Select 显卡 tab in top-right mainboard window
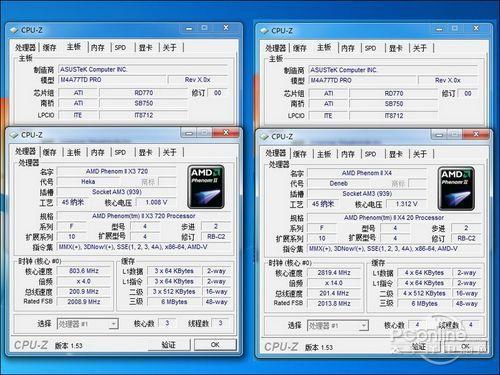Screen dimensions: 500x375 (396, 48)
